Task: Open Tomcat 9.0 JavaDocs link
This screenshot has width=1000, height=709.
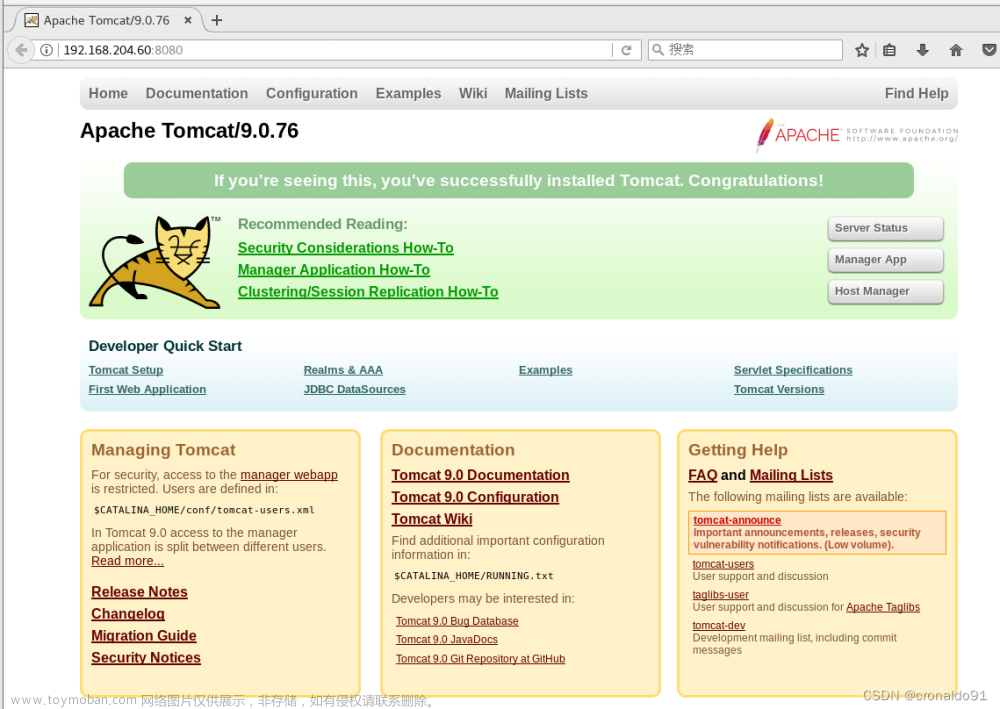Action: tap(446, 640)
